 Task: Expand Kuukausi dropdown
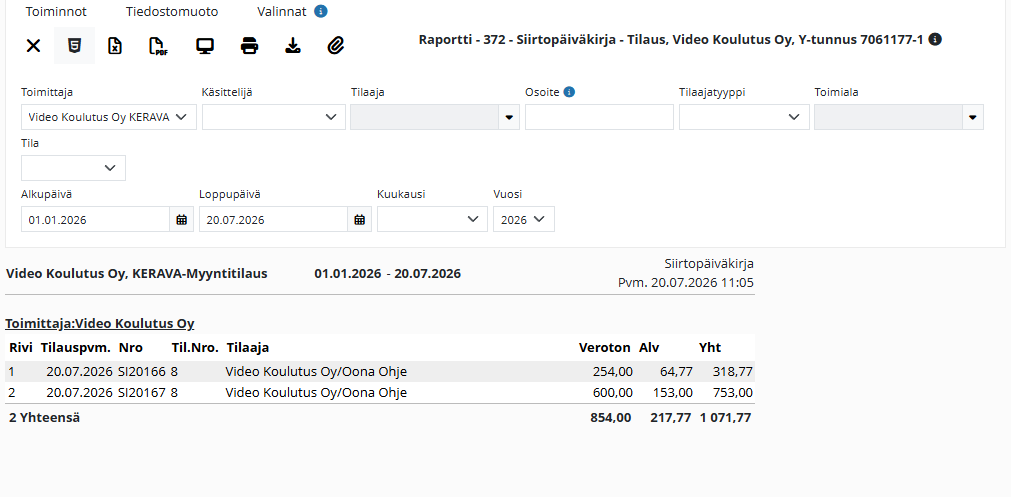[x=432, y=220]
